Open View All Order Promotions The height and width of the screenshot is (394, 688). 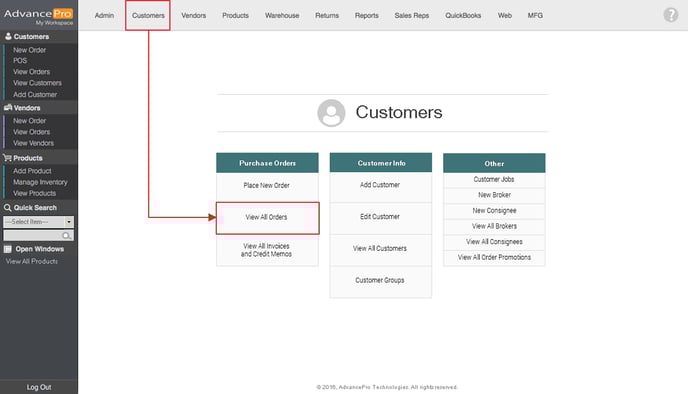494,258
